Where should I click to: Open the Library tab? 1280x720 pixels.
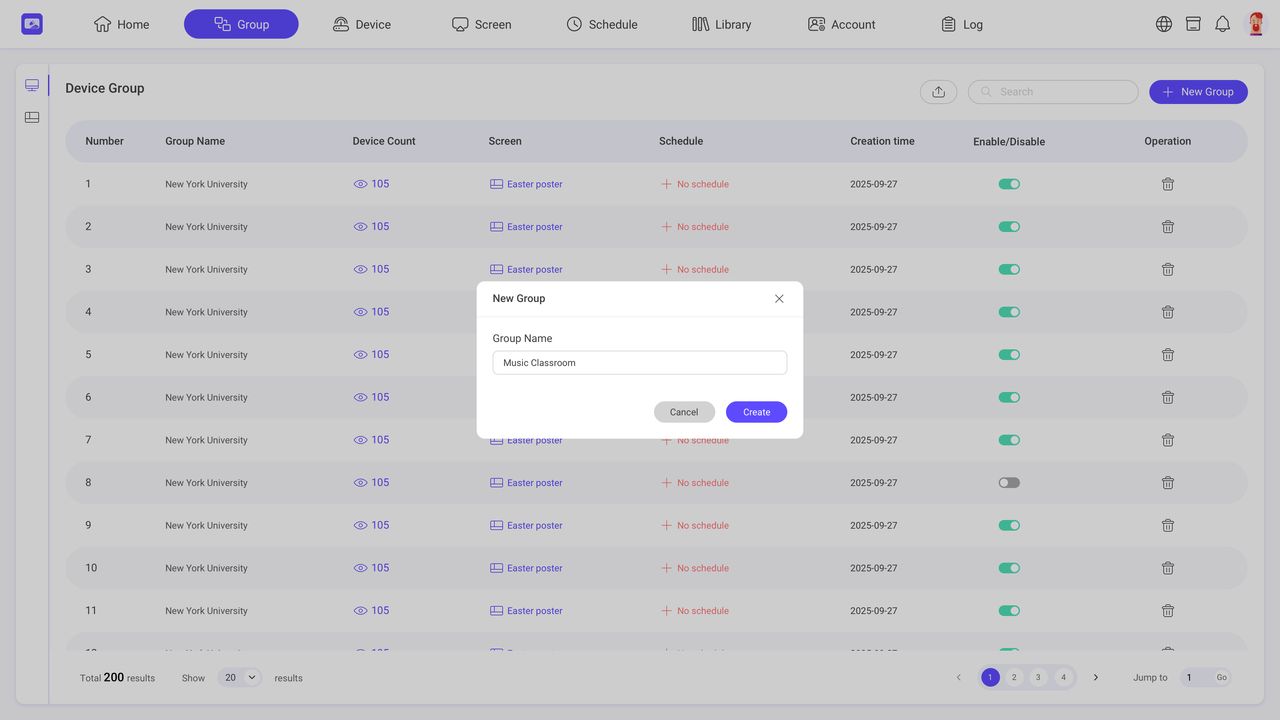pyautogui.click(x=721, y=24)
